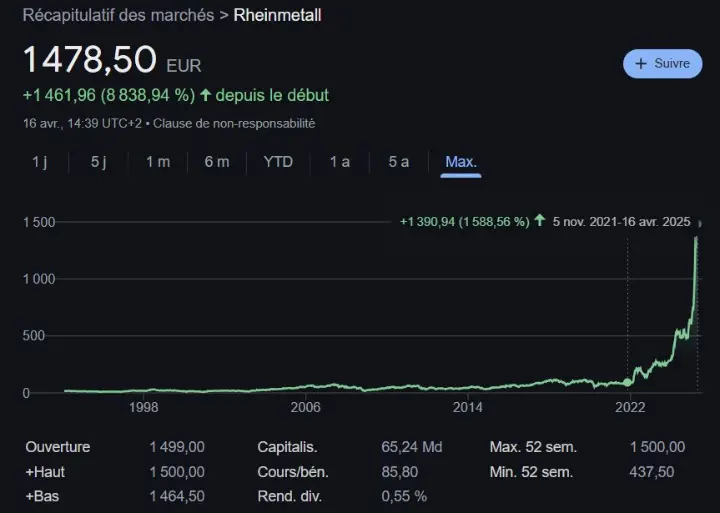Click the Capitalis. label

287,447
